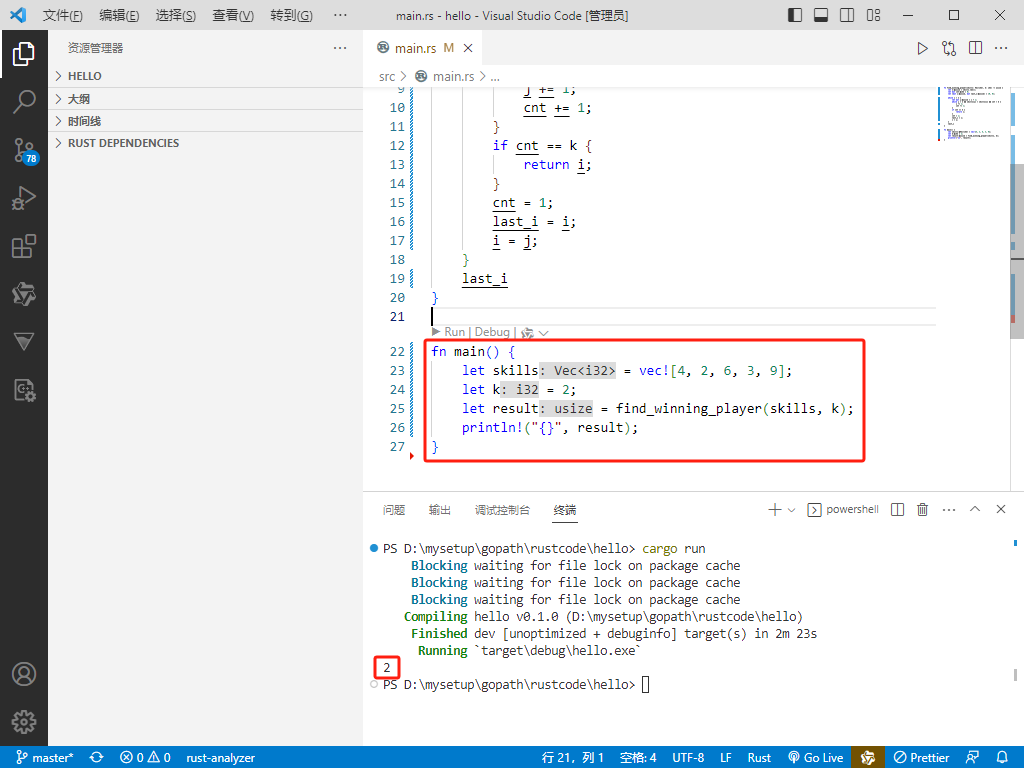This screenshot has height=768, width=1024.
Task: Open the Run and Debug view
Action: point(24,199)
